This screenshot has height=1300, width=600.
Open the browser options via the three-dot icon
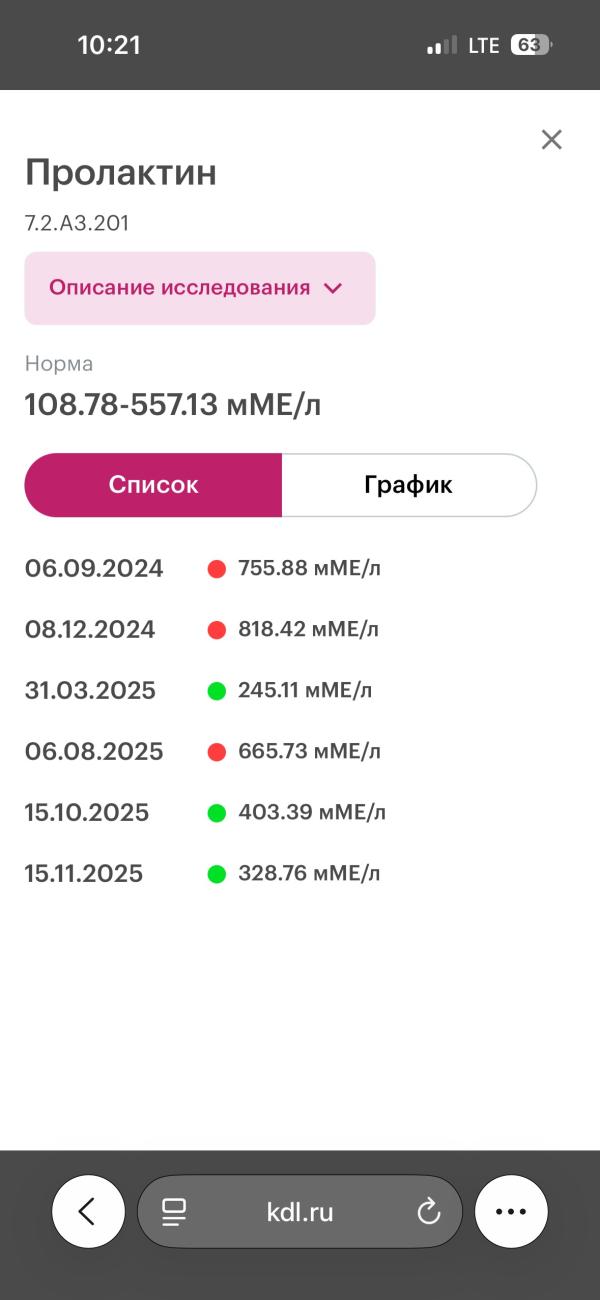[511, 1211]
